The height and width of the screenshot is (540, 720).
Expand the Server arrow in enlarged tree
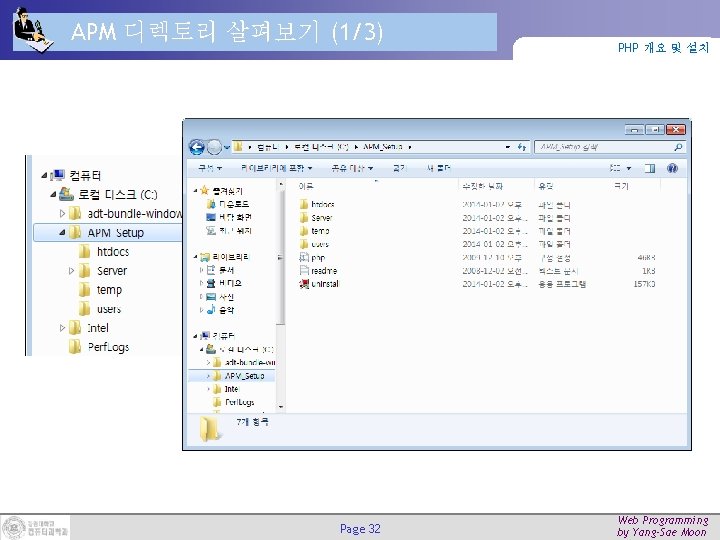pos(71,271)
